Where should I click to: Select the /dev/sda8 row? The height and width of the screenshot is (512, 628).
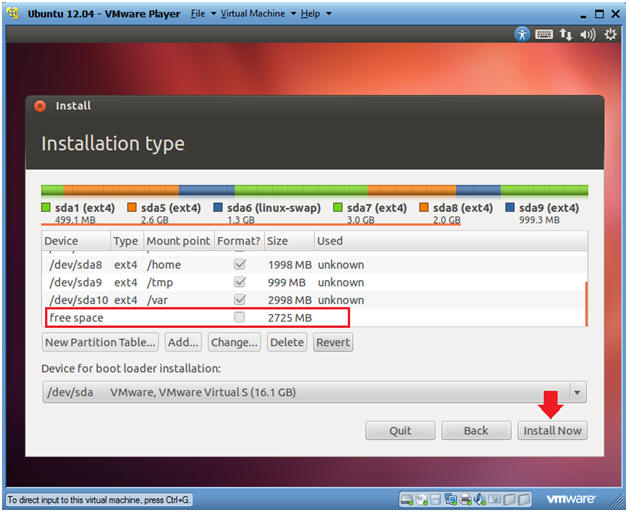click(314, 265)
